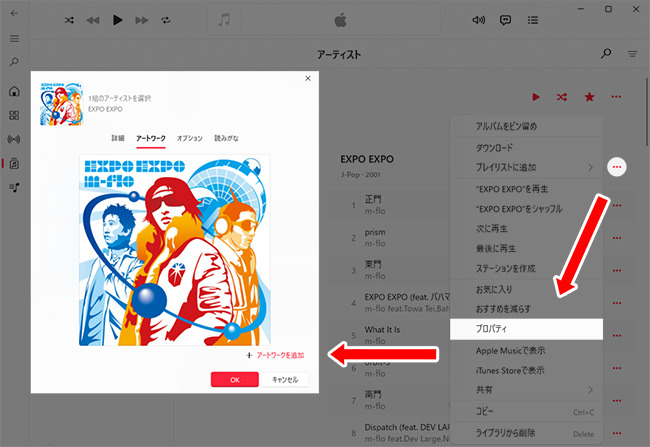Open the music library sidebar icon
This screenshot has height=447, width=650.
[x=15, y=163]
